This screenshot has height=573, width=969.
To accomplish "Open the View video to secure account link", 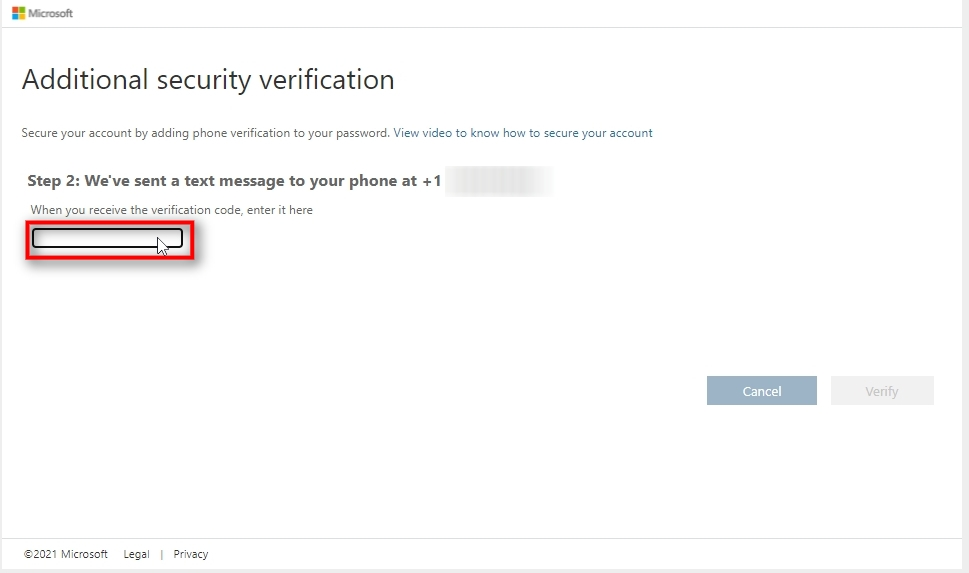I will (x=523, y=132).
